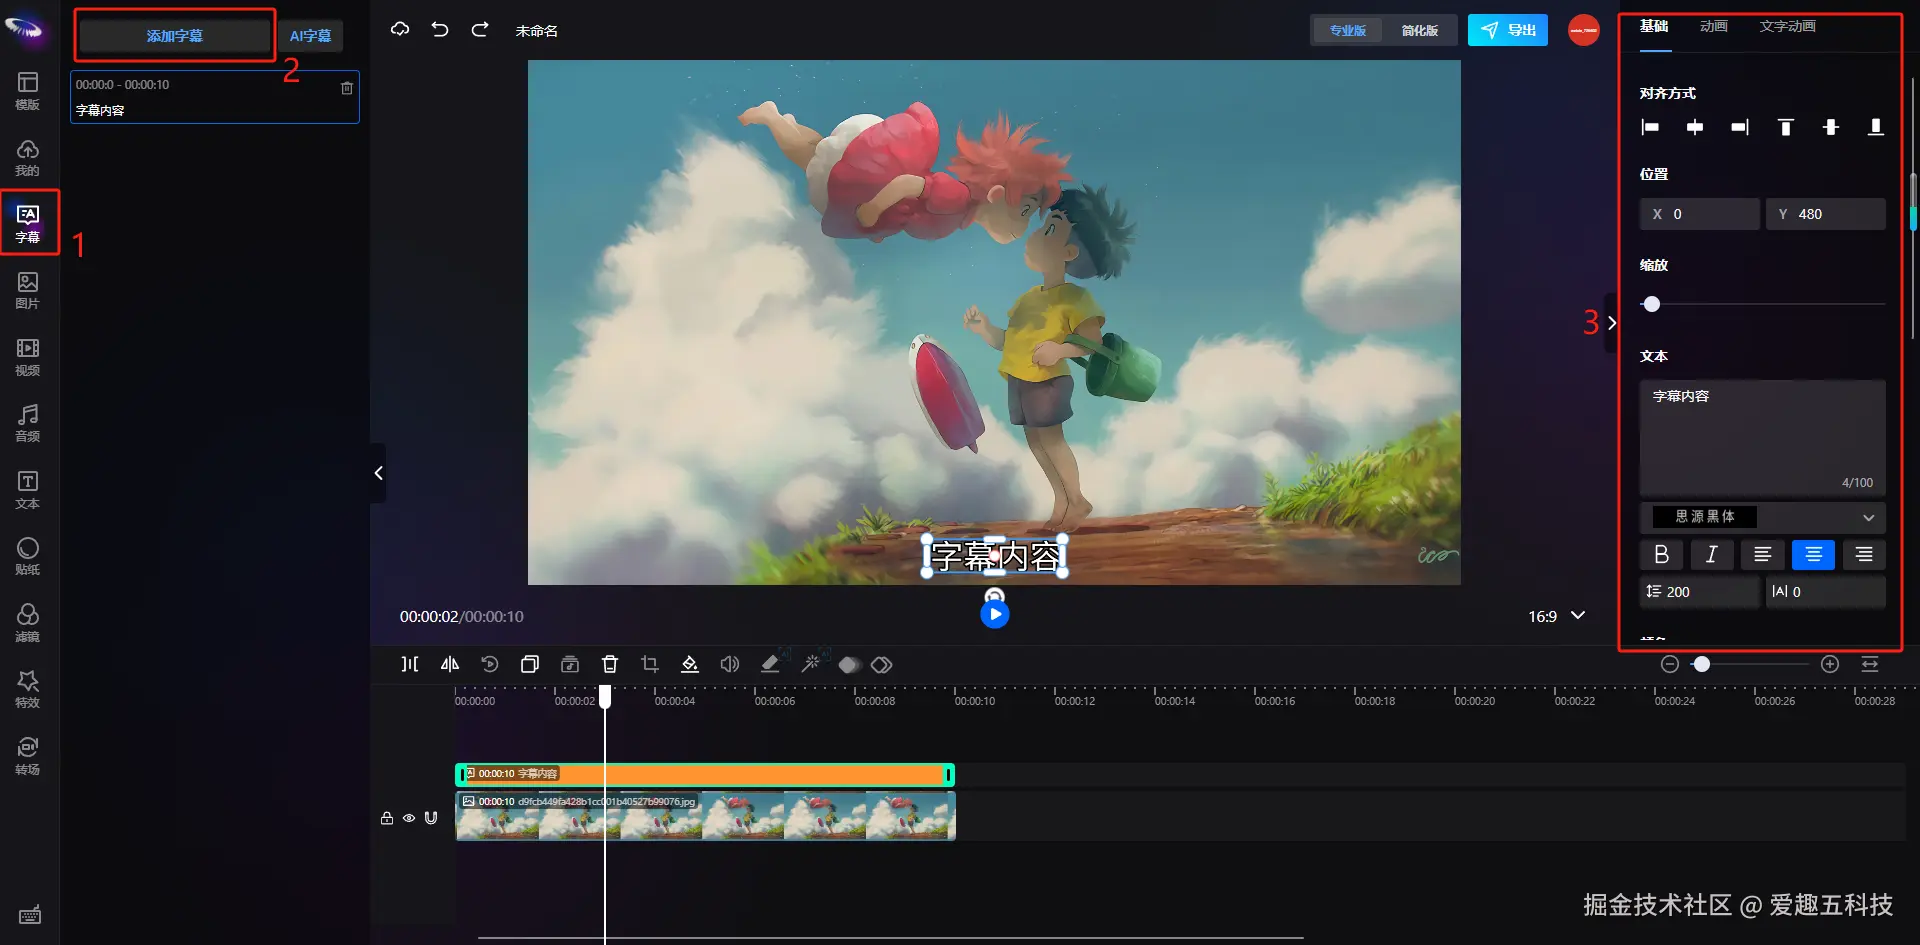Click the trash delete tool in timeline toolbar
The height and width of the screenshot is (945, 1920).
[610, 664]
